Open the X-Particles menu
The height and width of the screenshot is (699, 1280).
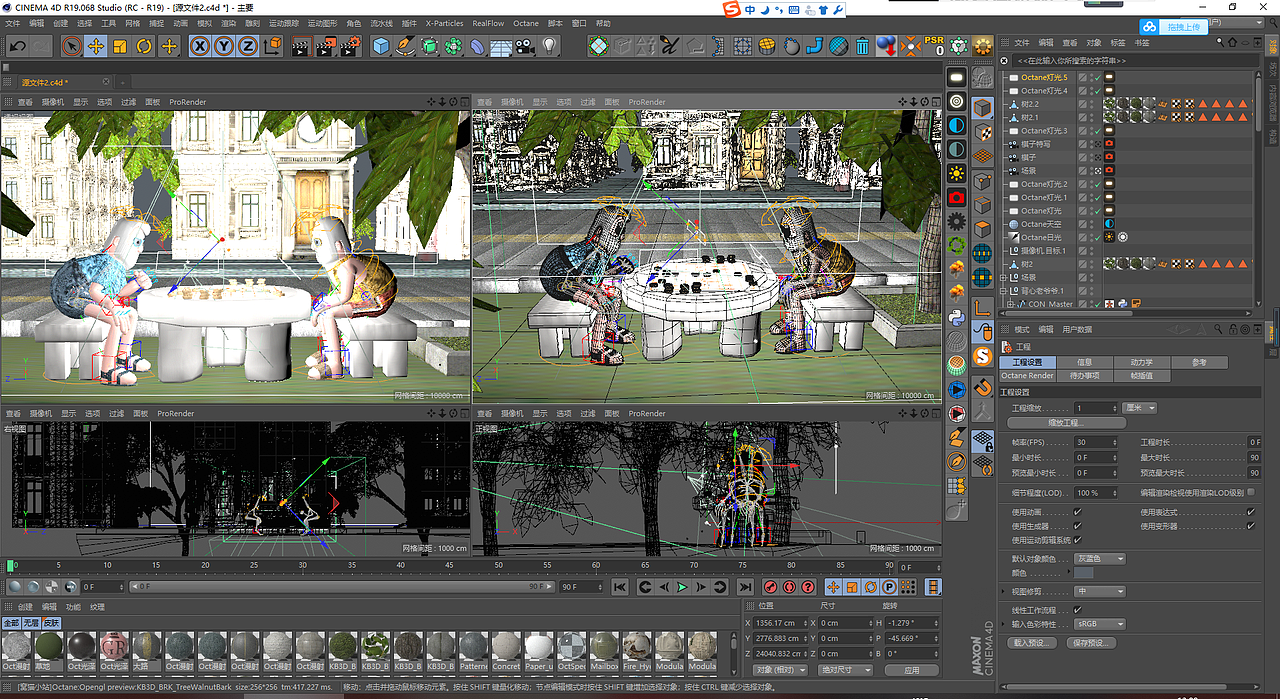point(445,22)
